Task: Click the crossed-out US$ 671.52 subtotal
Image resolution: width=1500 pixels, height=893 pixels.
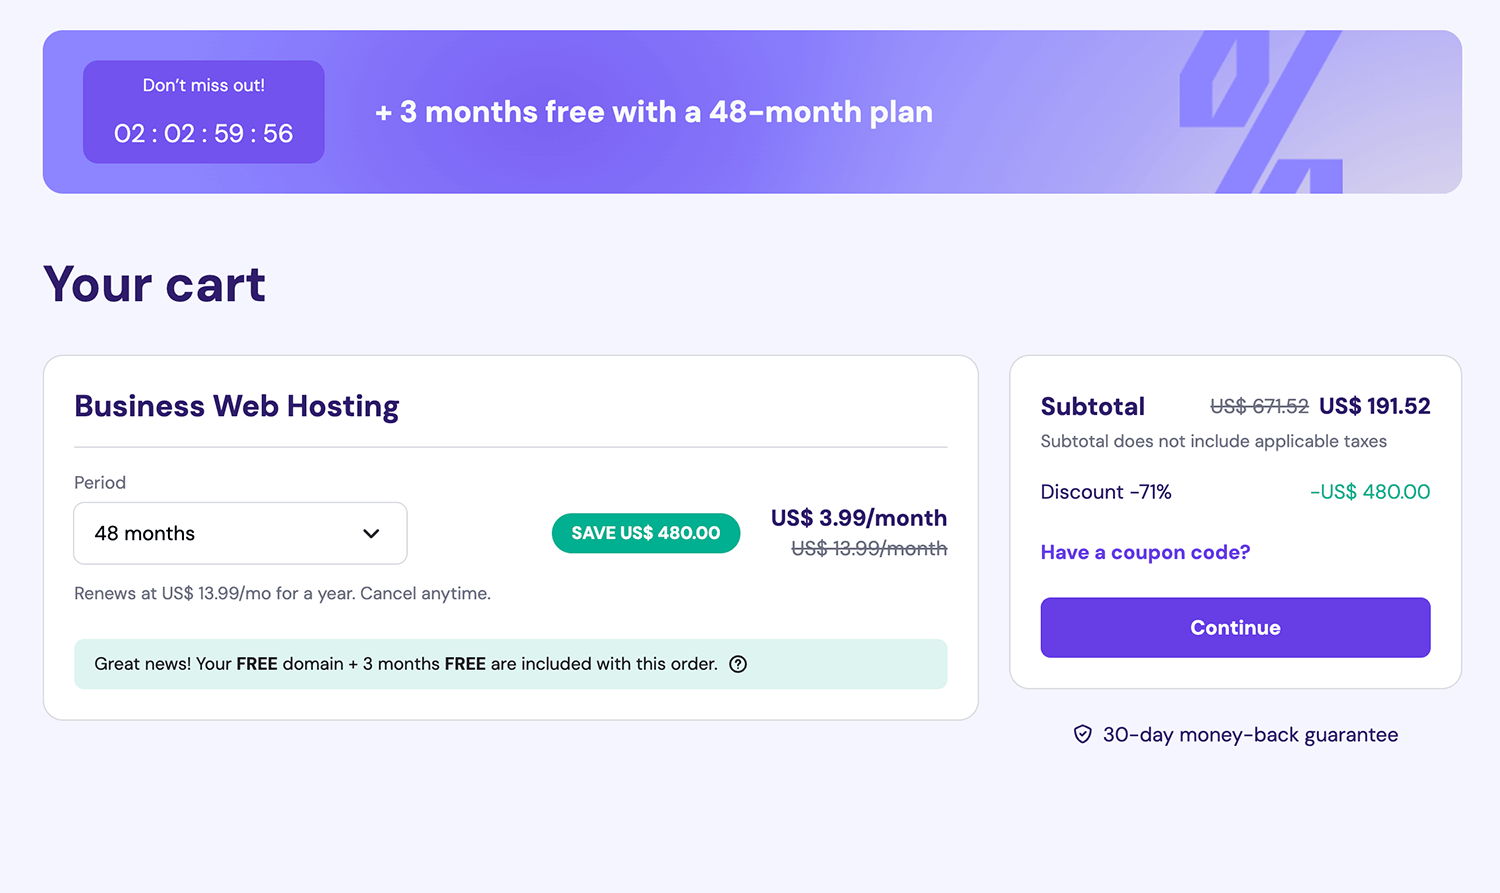Action: pos(1259,407)
